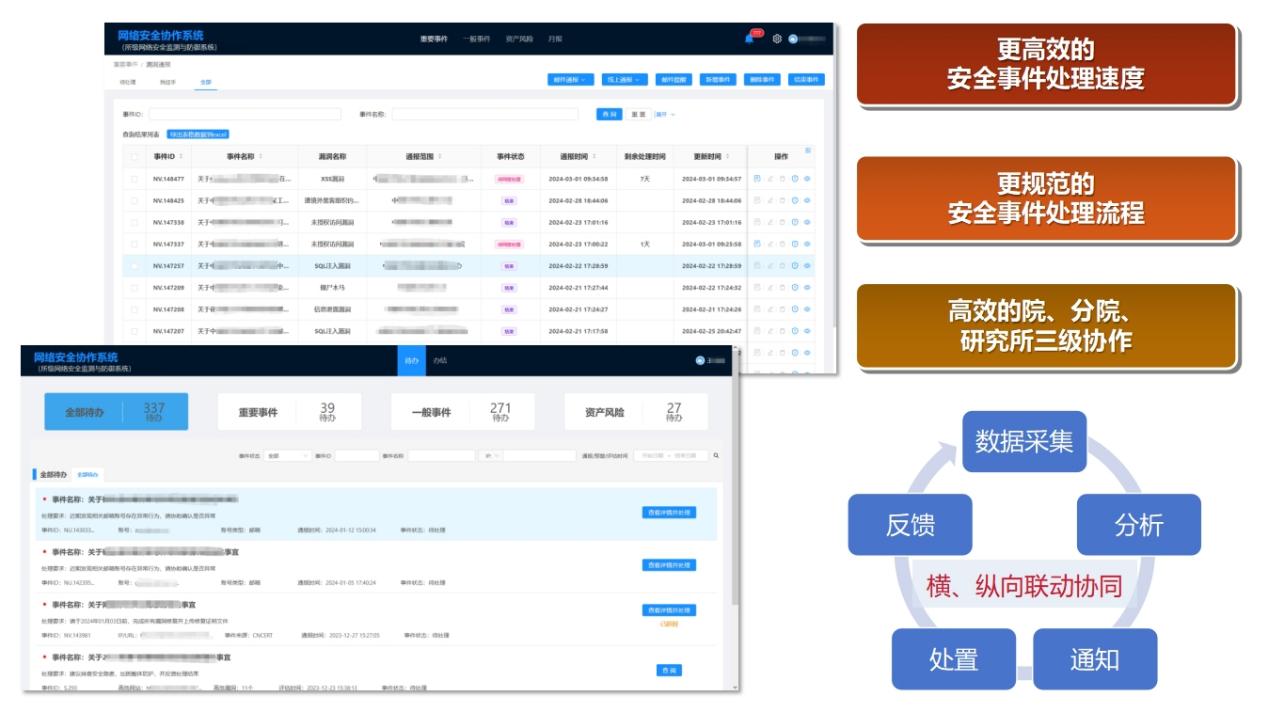Open the notification bell in top header
This screenshot has height=712, width=1268.
point(749,39)
